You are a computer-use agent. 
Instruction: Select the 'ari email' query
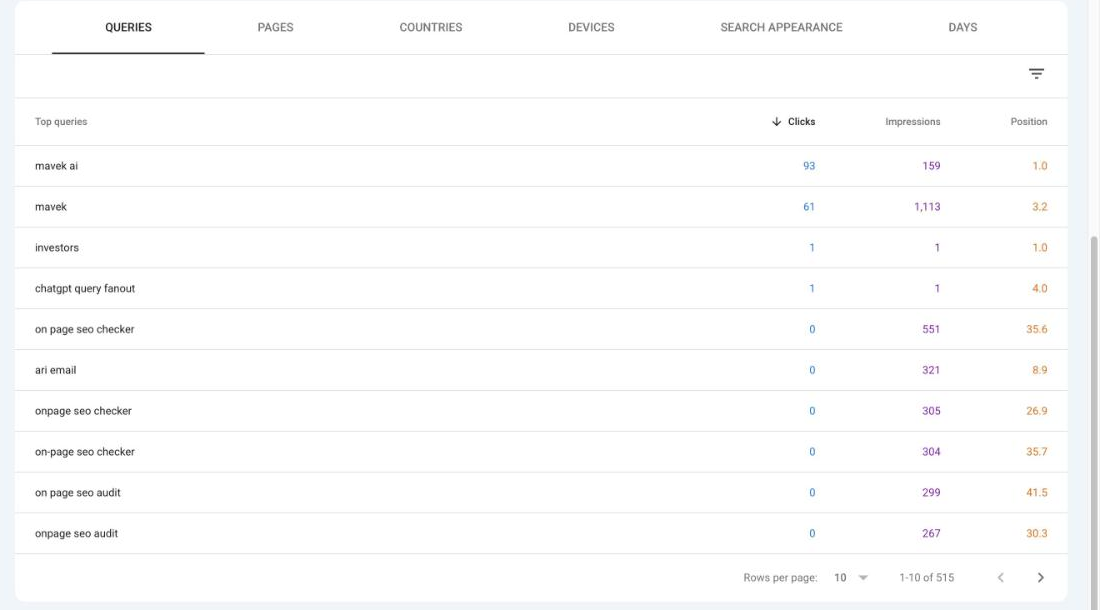coord(541,370)
